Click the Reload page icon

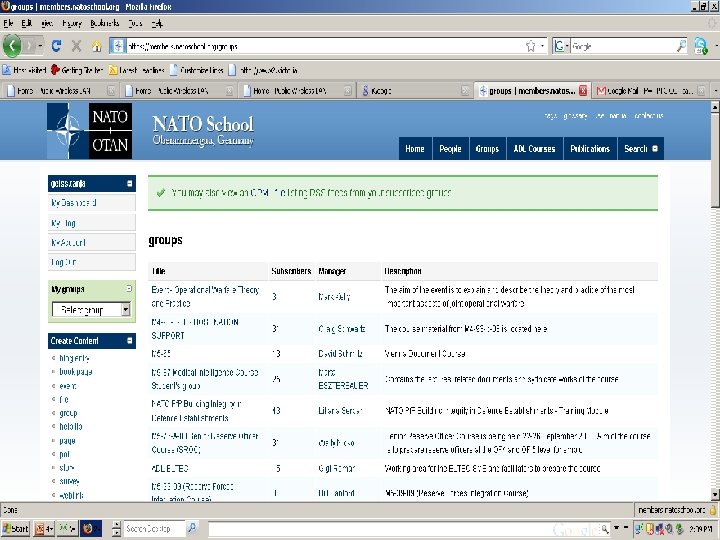[x=56, y=45]
